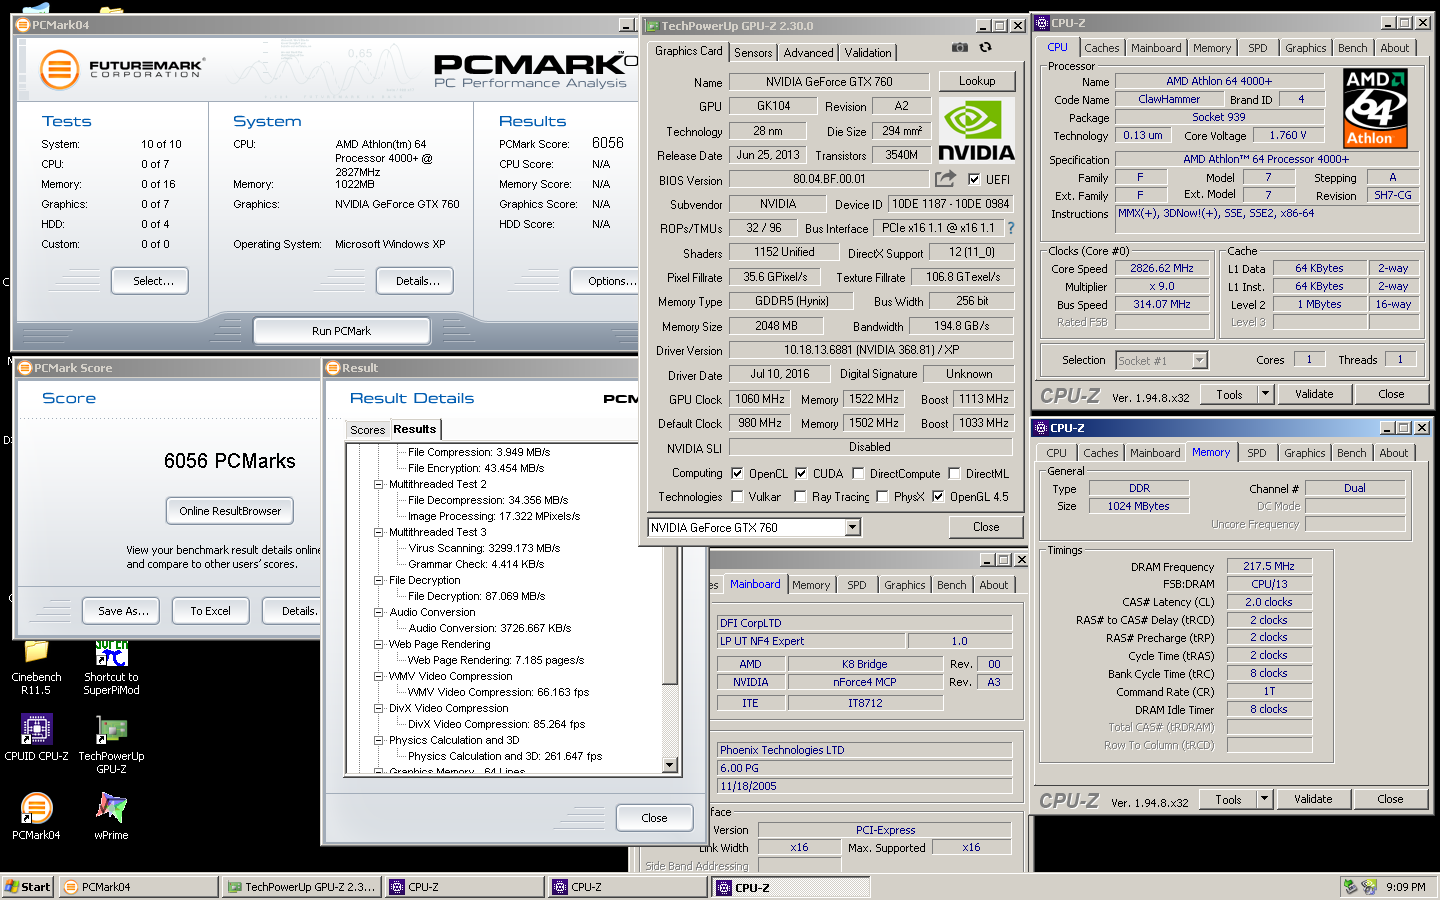1440x900 pixels.
Task: Open the Graphics tab in the middle CPU-Z window
Action: coord(904,585)
